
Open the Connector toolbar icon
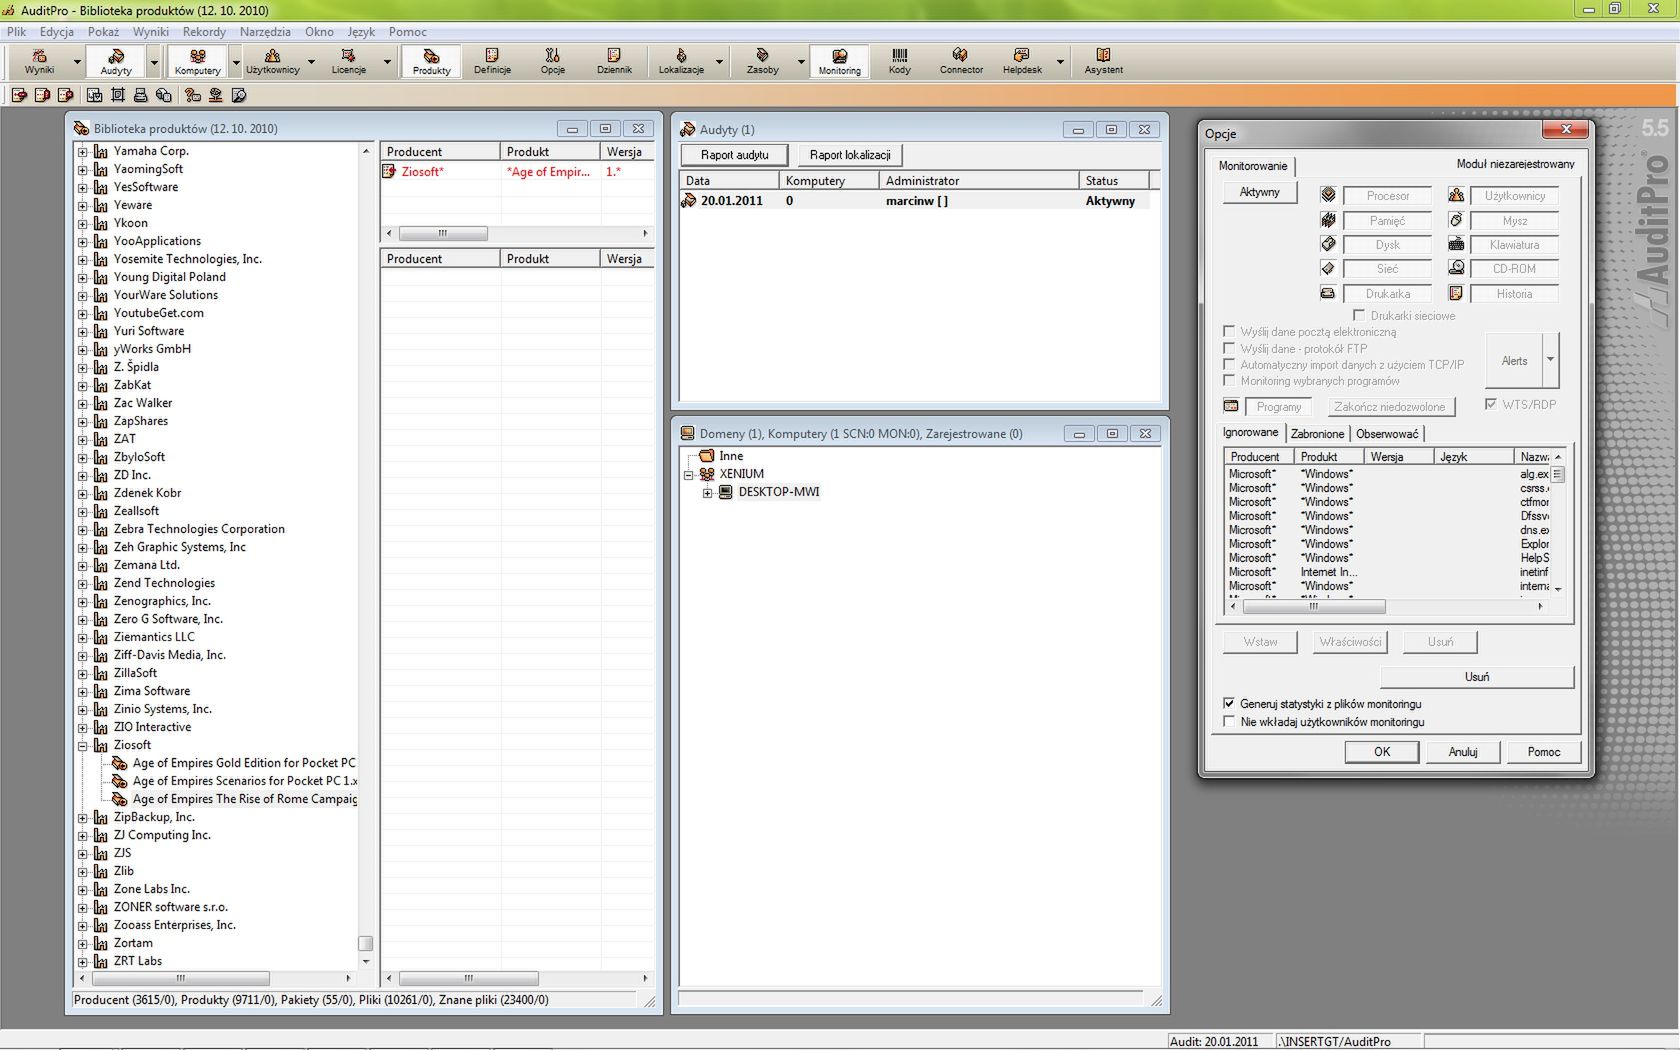961,61
